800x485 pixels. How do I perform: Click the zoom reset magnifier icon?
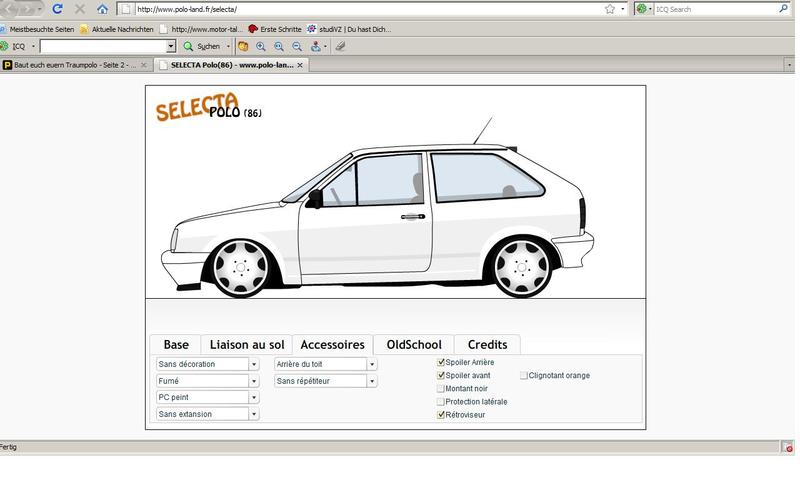click(279, 46)
